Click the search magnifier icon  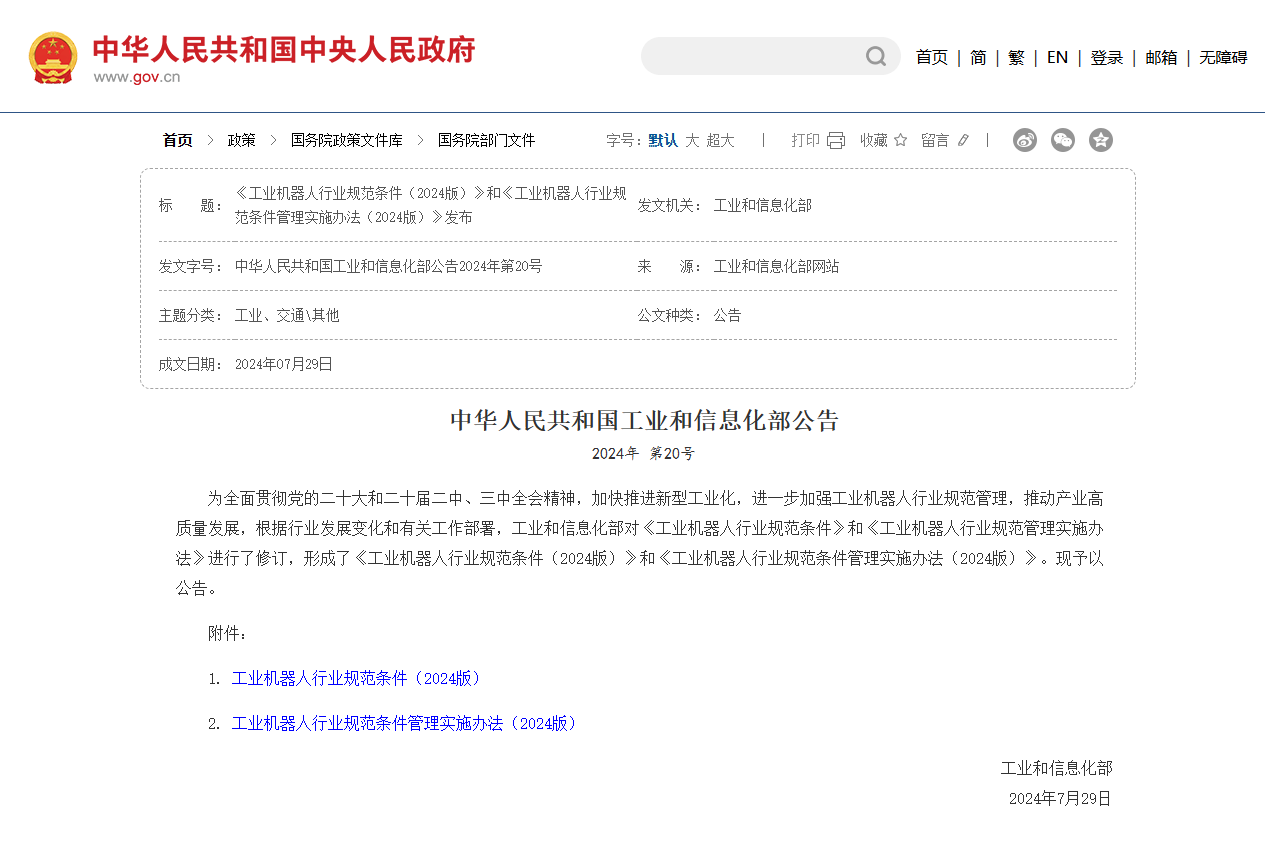coord(876,57)
